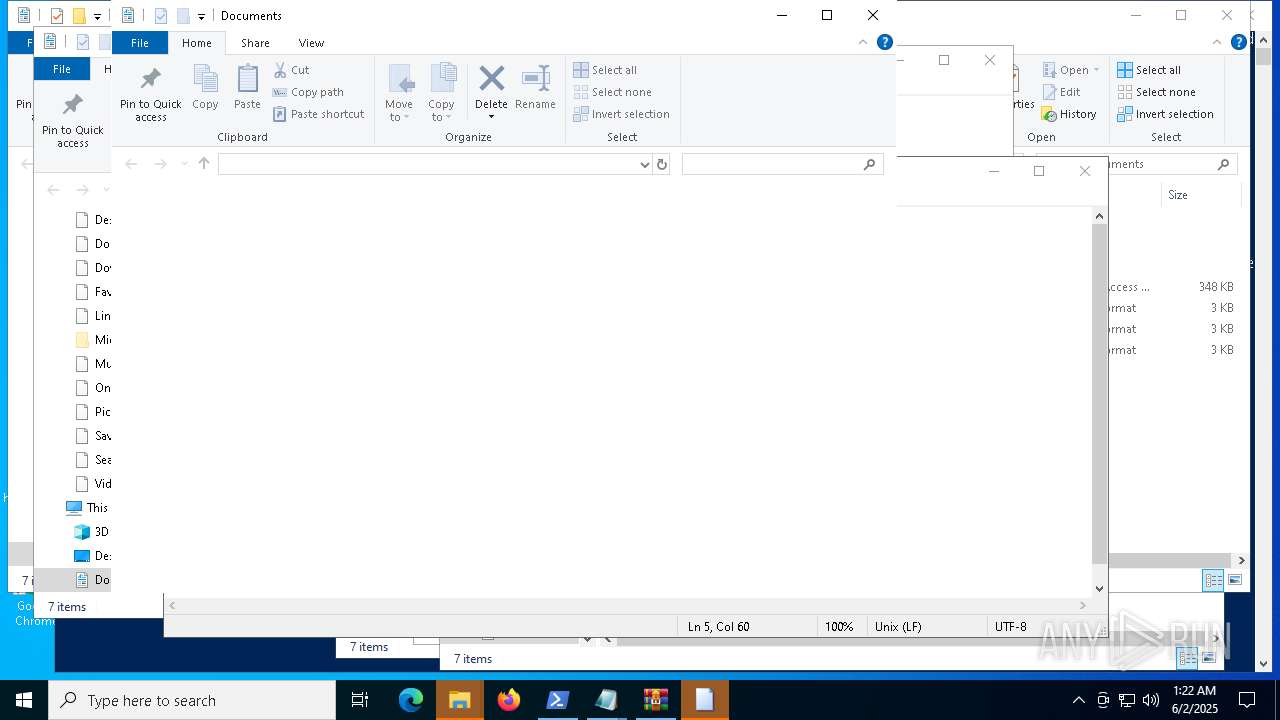The height and width of the screenshot is (720, 1280).
Task: Click the 100% zoom level in Notepad status bar
Action: (839, 627)
